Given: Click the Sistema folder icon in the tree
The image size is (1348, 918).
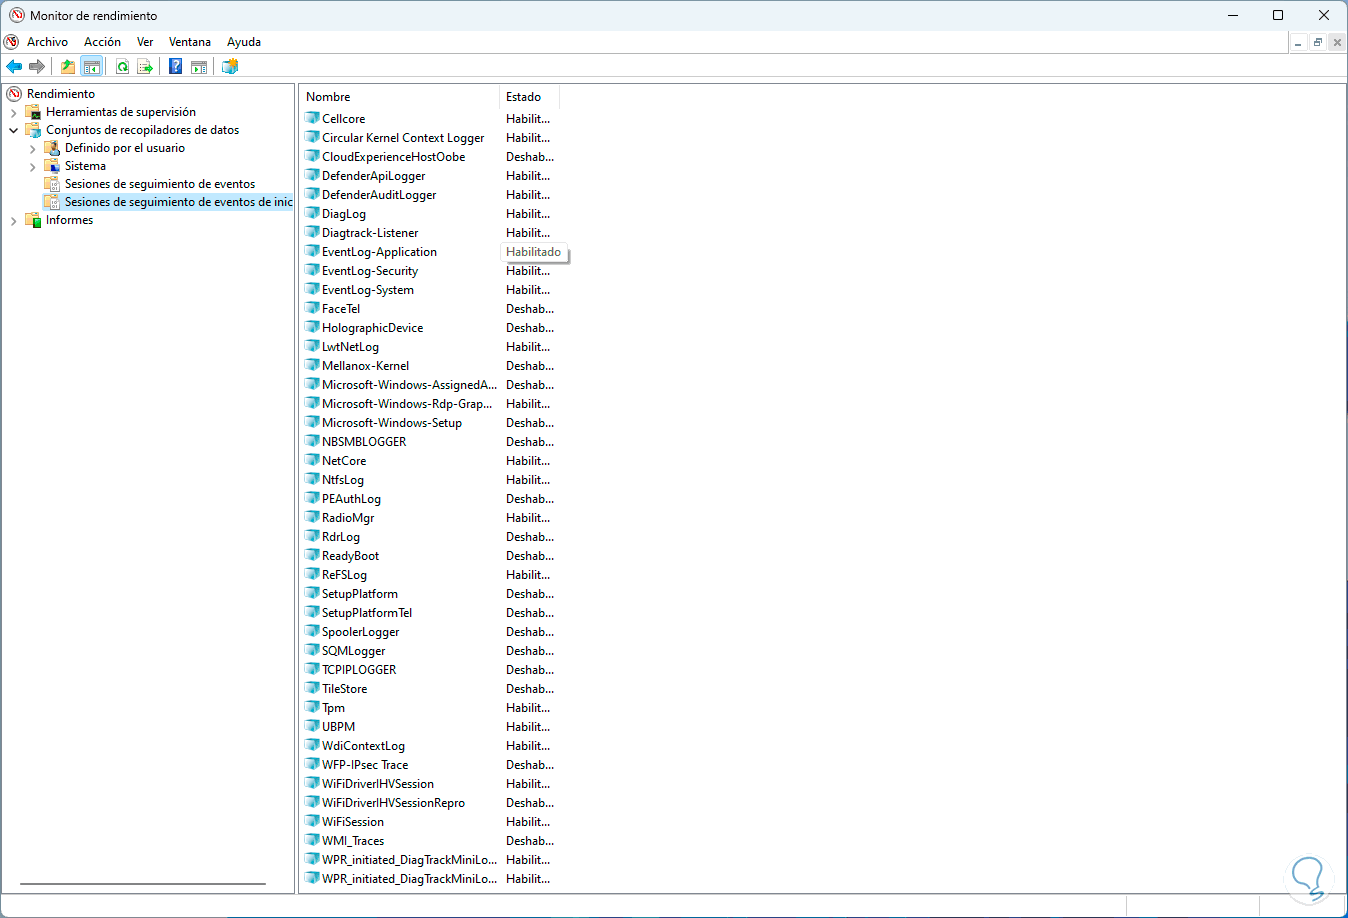Looking at the screenshot, I should click(x=52, y=166).
